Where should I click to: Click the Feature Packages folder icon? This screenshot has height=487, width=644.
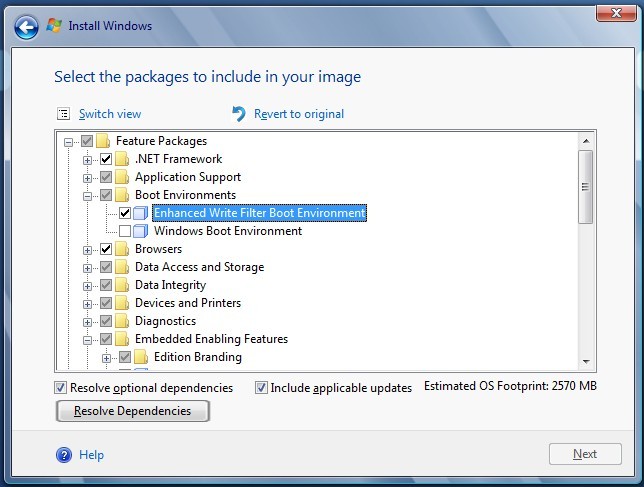103,141
